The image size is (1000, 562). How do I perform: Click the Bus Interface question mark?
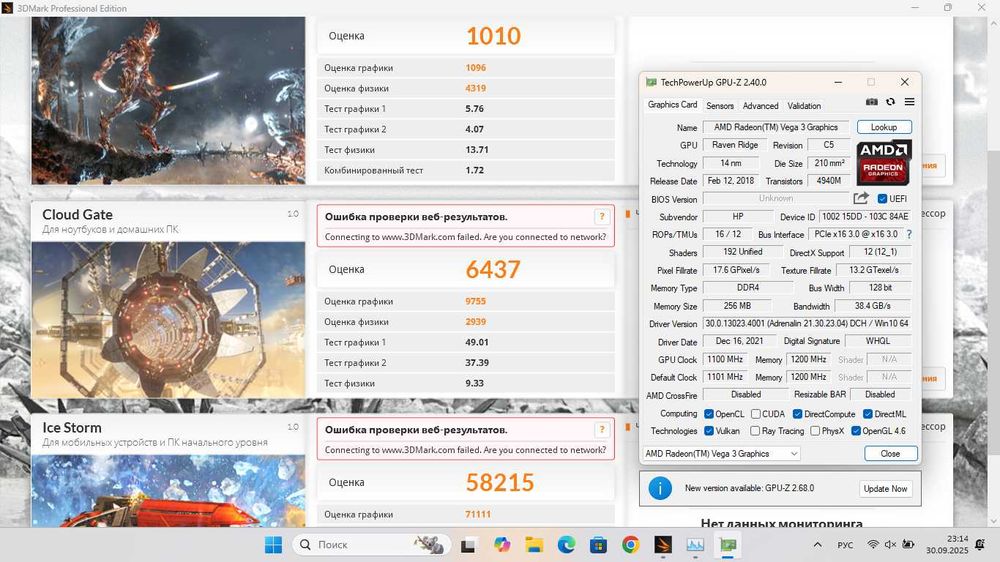click(909, 234)
